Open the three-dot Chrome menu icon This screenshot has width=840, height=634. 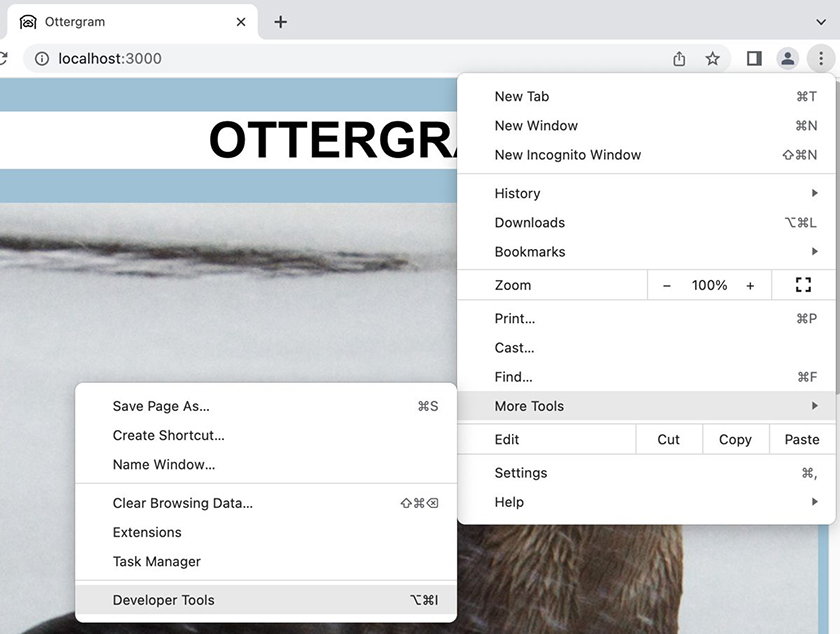[822, 58]
